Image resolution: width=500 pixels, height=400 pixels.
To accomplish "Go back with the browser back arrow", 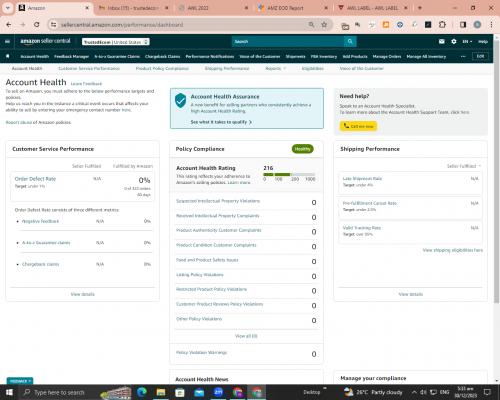I will coord(9,25).
